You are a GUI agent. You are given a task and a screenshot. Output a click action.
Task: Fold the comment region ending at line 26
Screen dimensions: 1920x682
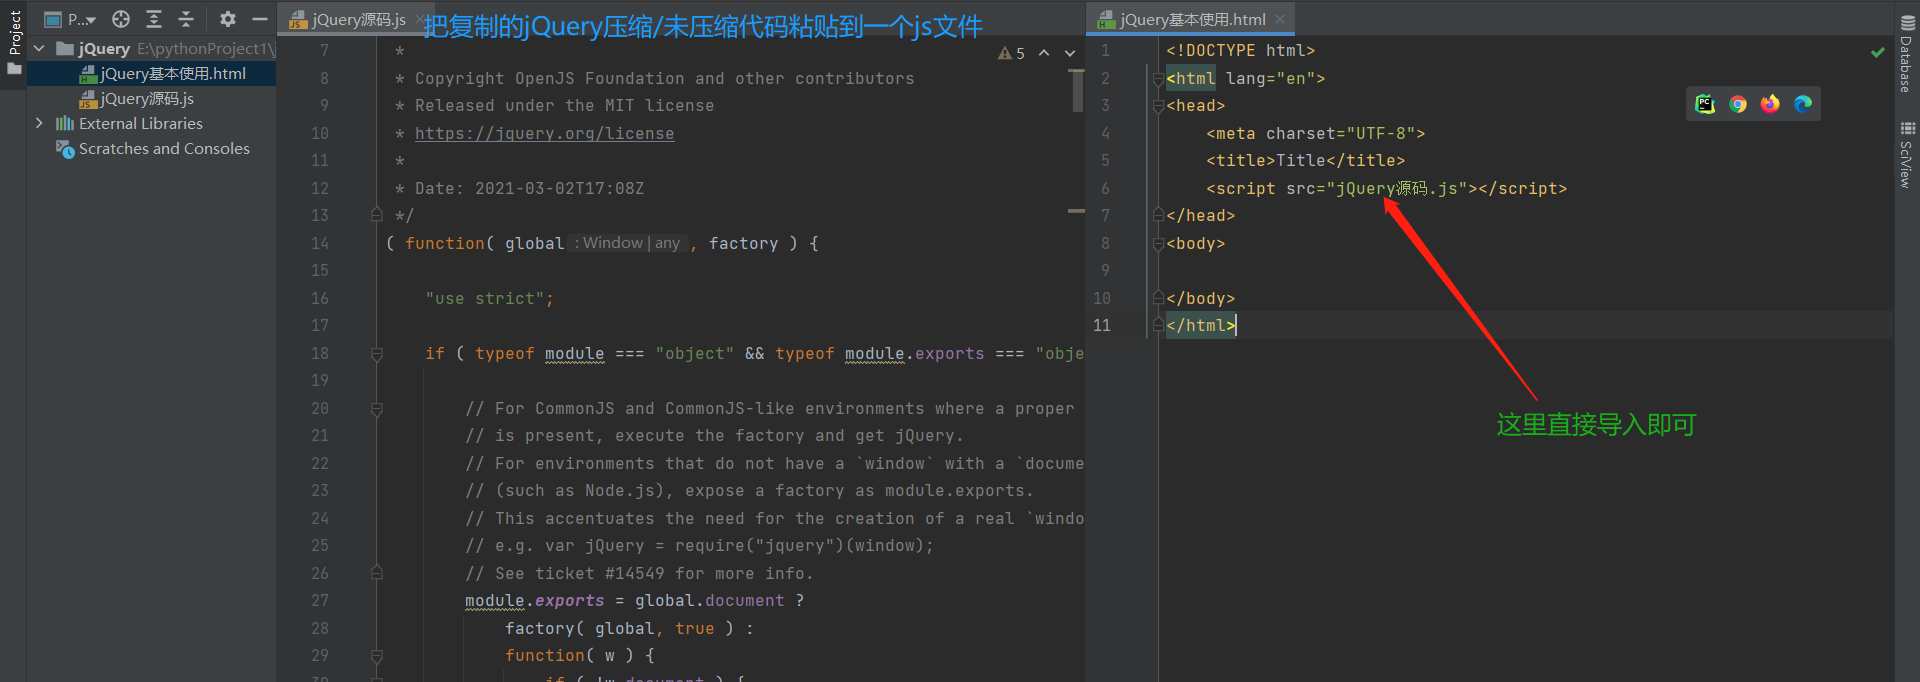[x=377, y=572]
